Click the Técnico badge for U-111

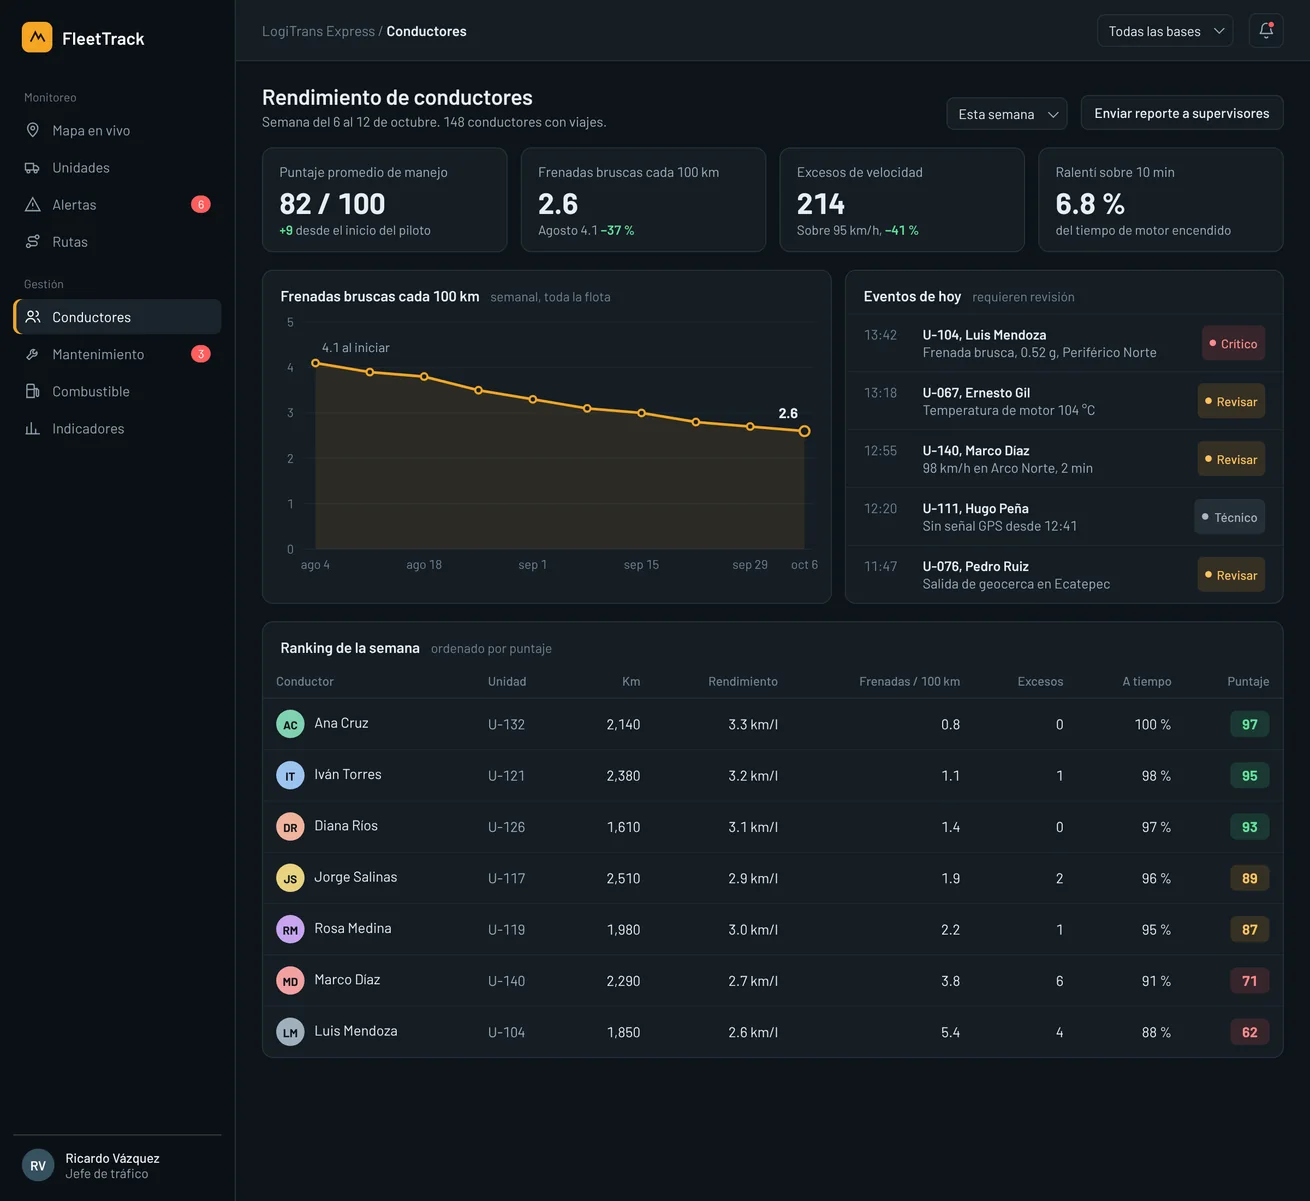1230,518
